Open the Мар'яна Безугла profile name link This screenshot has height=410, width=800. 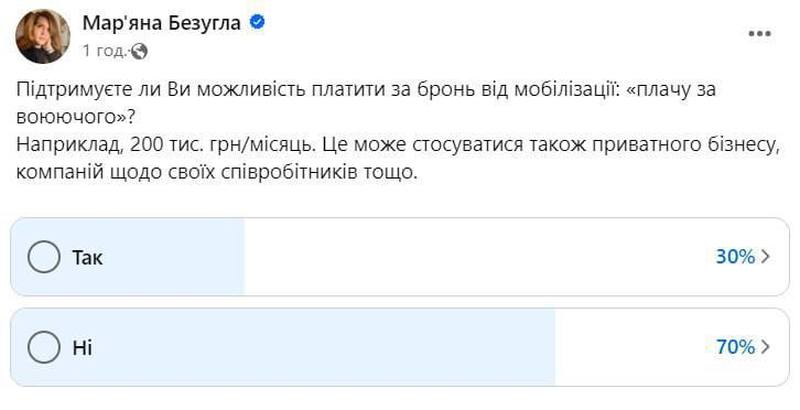pos(162,22)
